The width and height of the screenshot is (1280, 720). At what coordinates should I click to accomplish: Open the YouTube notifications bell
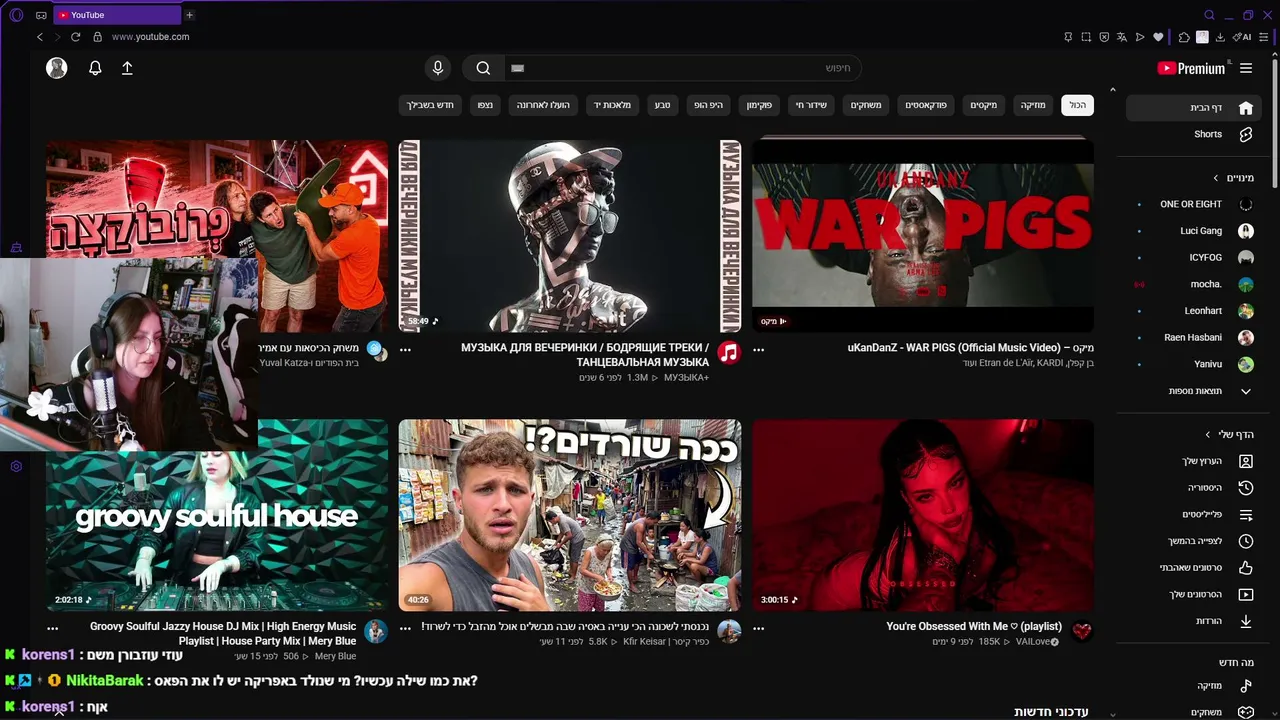coord(95,68)
